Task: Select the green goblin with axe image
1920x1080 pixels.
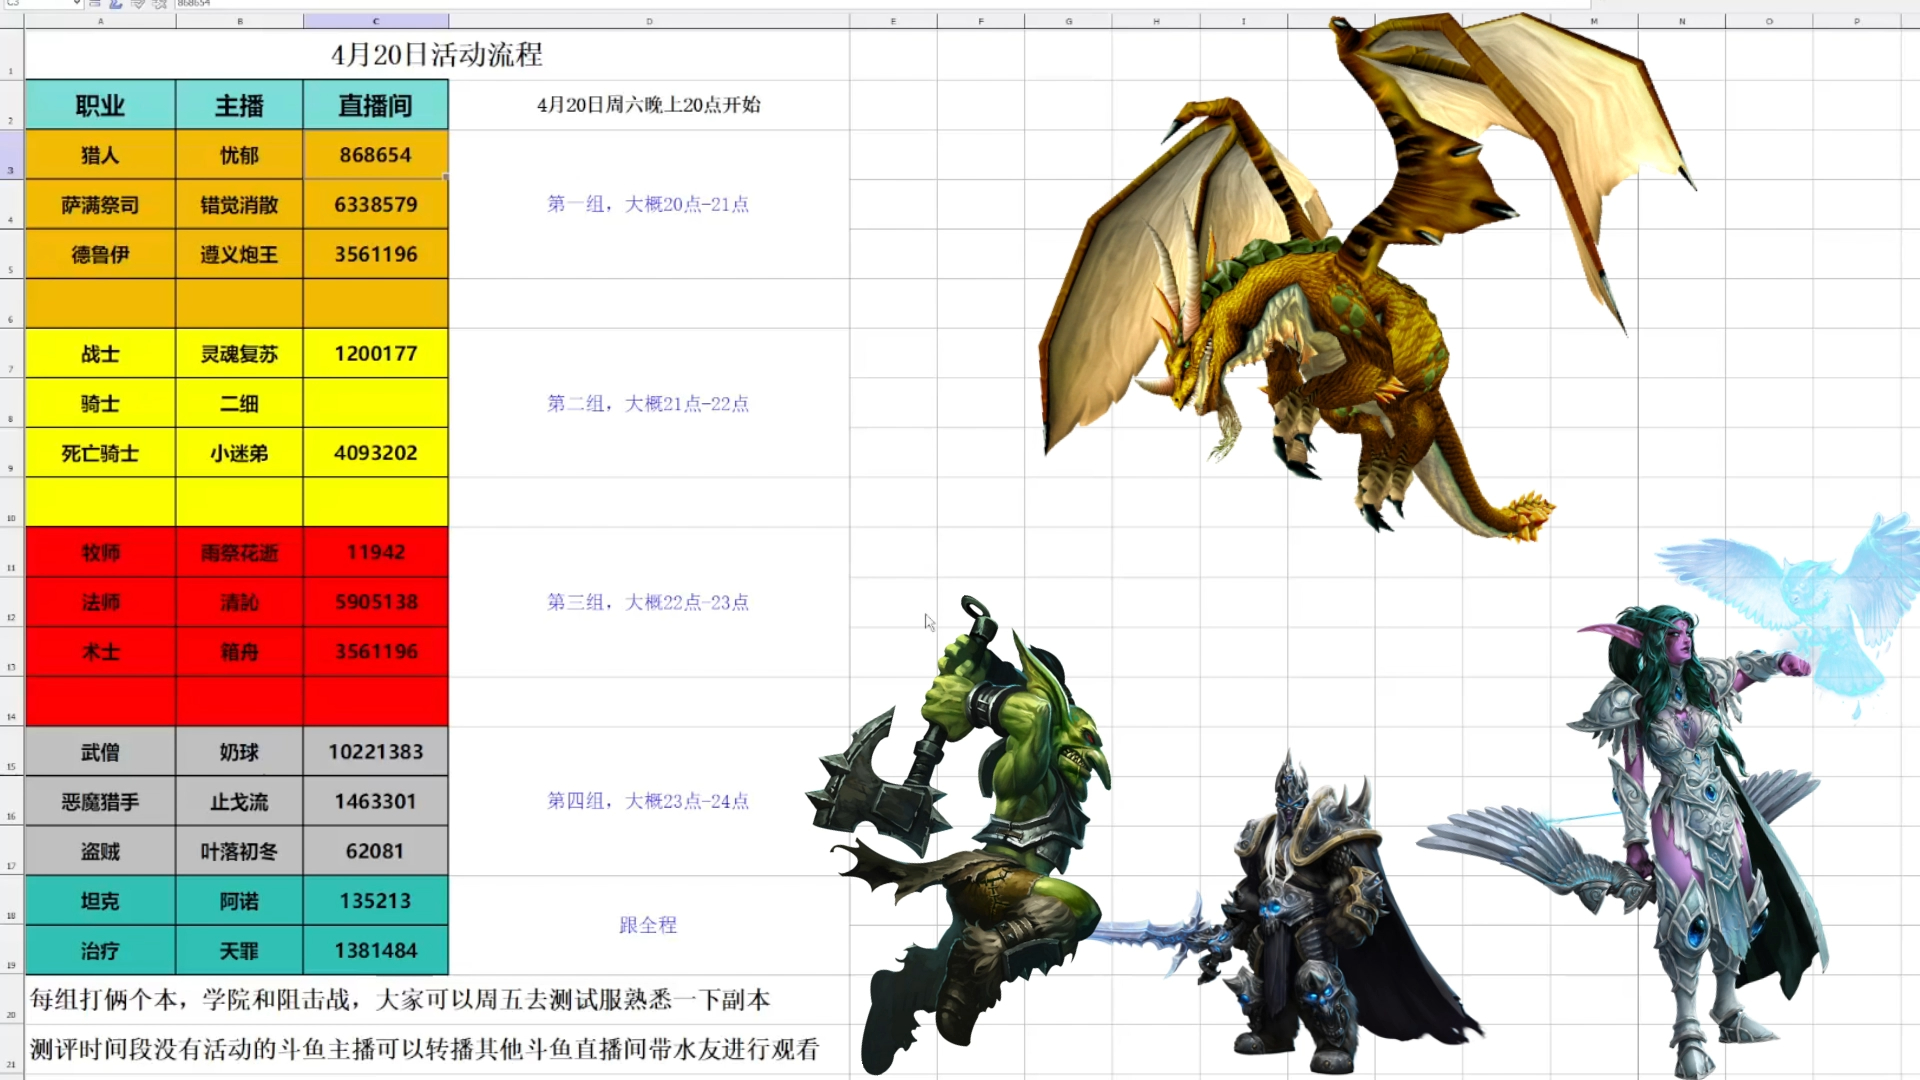Action: point(960,835)
